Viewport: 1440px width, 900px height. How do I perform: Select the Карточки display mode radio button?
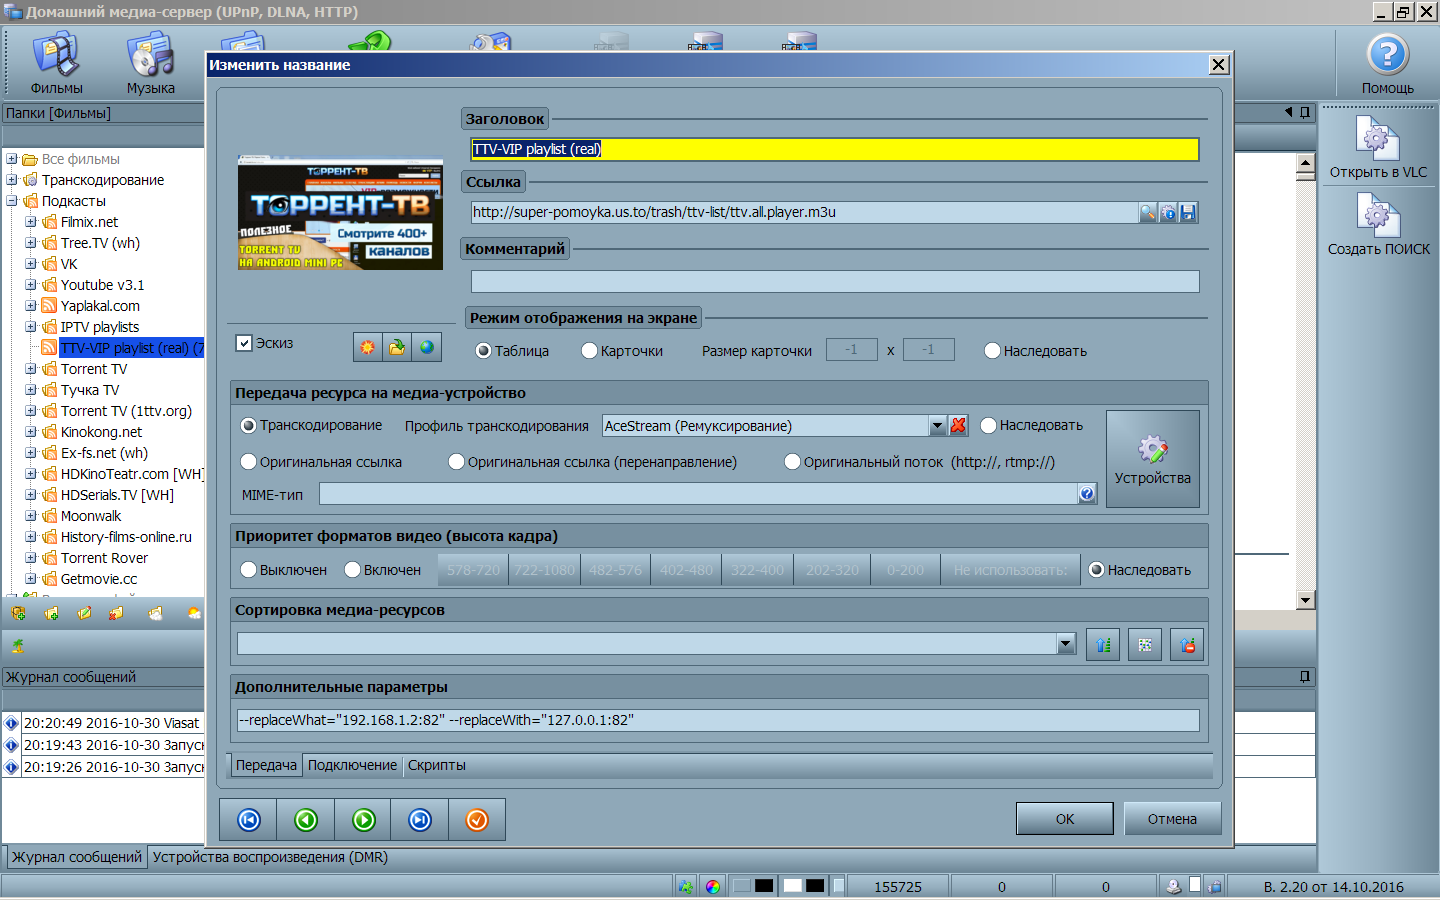(590, 351)
